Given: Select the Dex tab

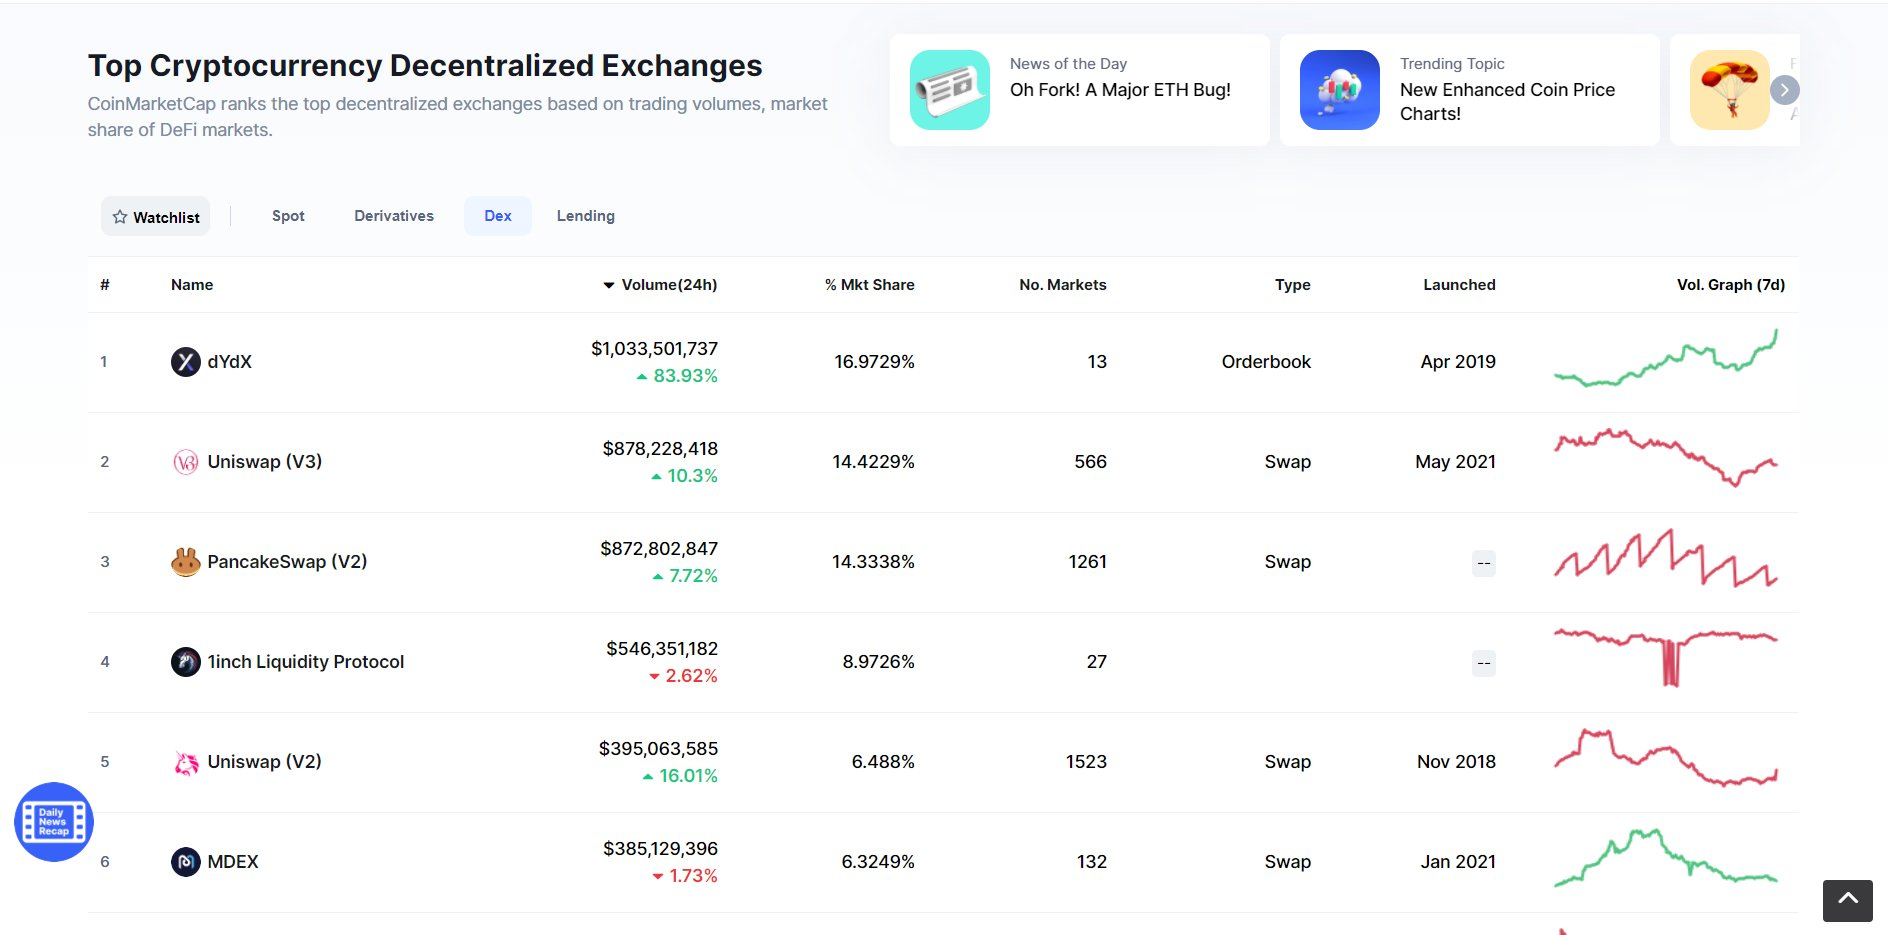Looking at the screenshot, I should (x=498, y=216).
